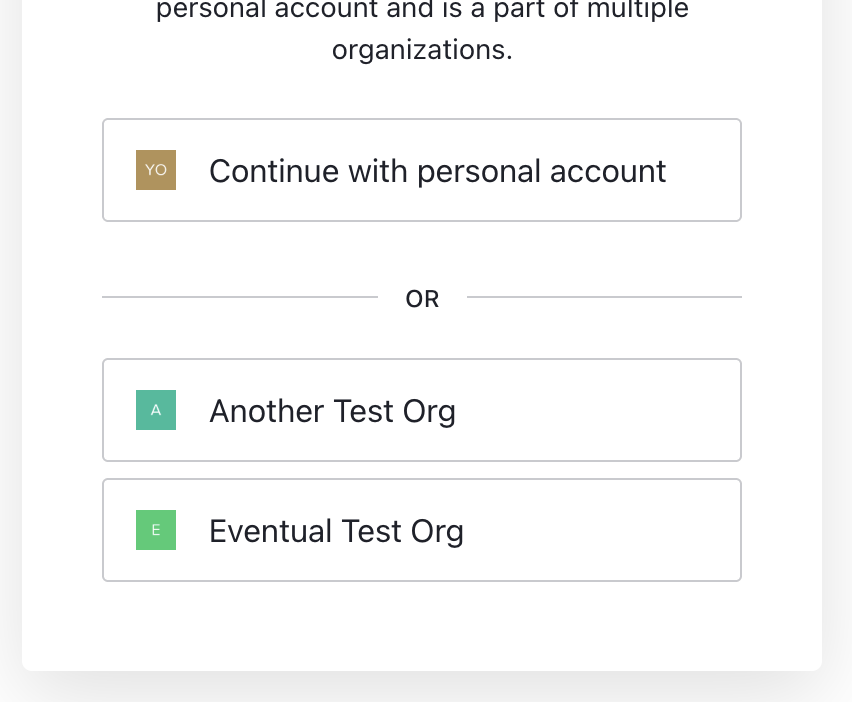Continue with personal account
This screenshot has width=852, height=702.
click(422, 170)
